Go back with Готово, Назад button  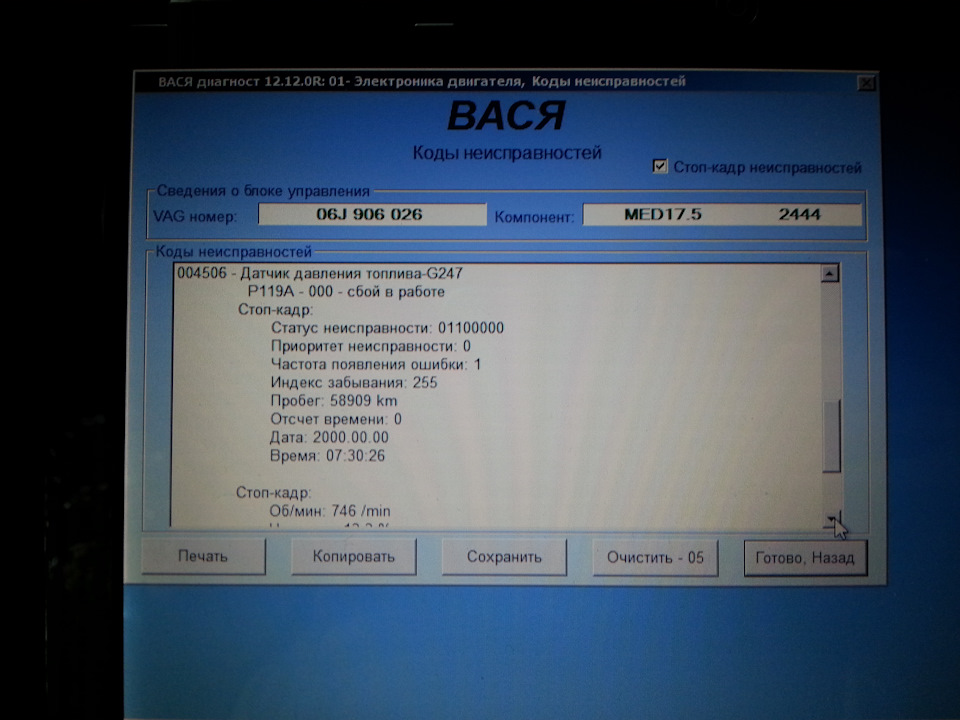[x=805, y=558]
